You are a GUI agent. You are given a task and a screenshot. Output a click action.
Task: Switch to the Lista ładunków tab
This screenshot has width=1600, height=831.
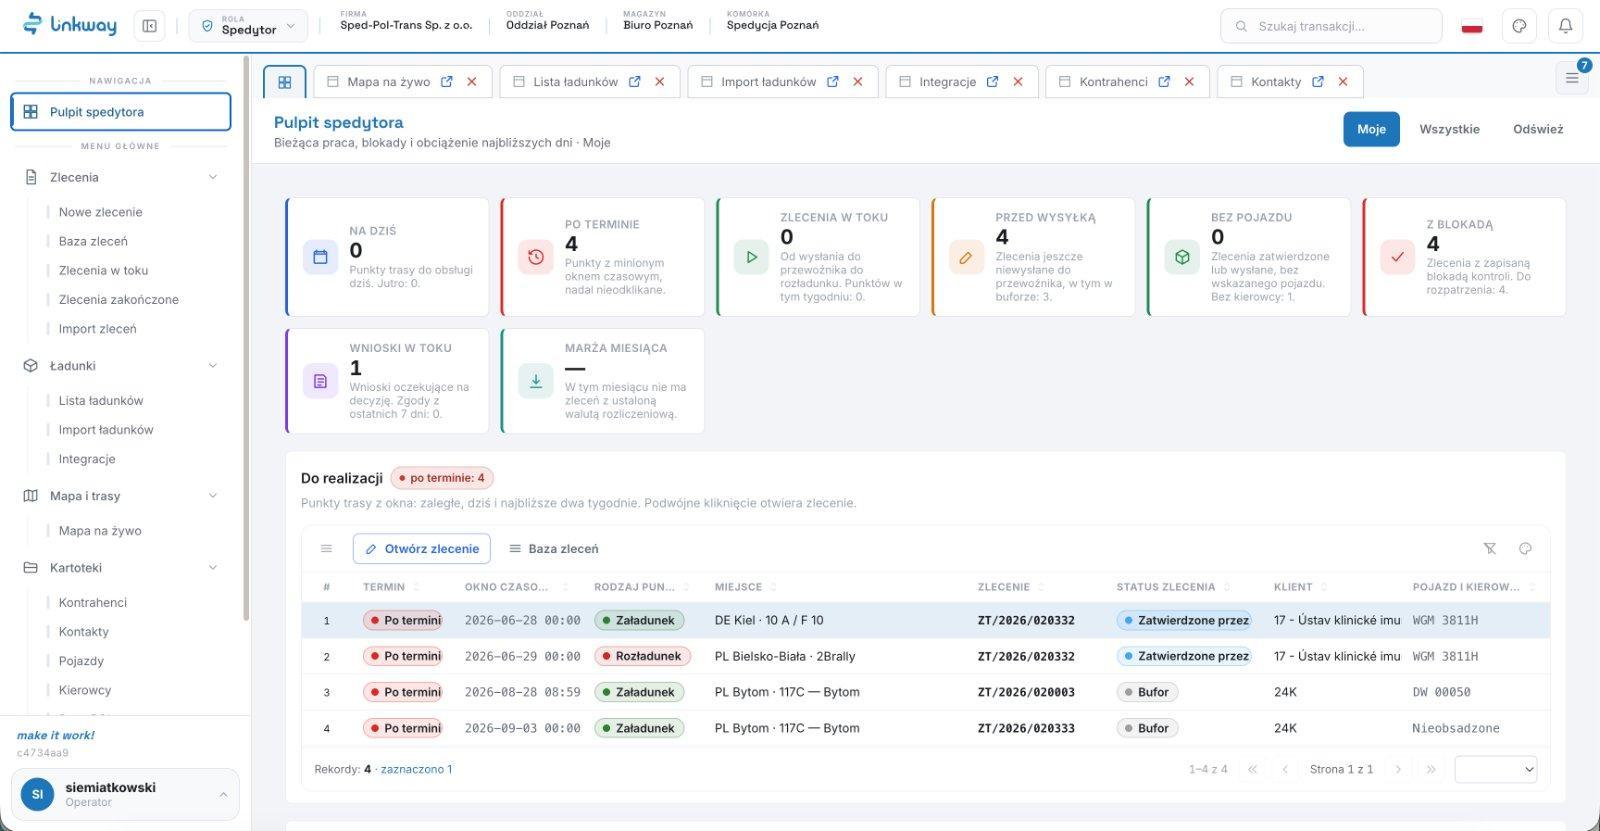click(x=575, y=82)
